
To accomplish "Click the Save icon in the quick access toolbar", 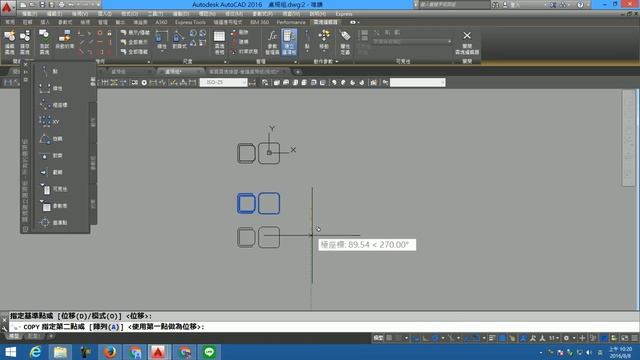I will (x=42, y=5).
